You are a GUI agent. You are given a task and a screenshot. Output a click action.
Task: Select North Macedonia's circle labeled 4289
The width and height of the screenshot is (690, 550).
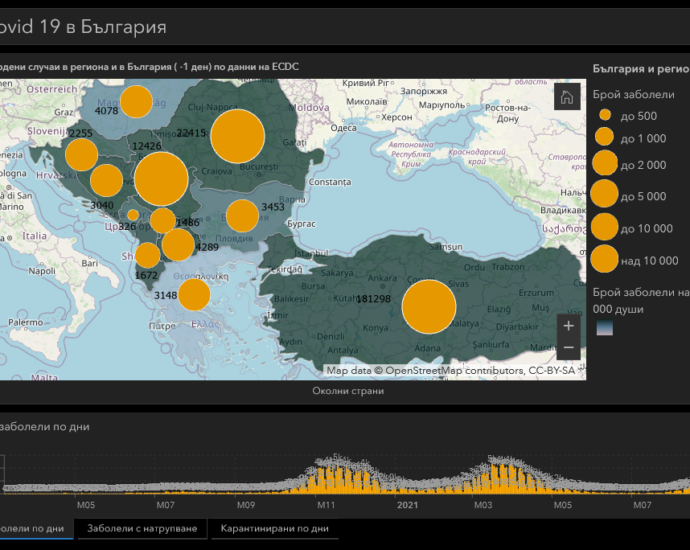click(x=178, y=245)
